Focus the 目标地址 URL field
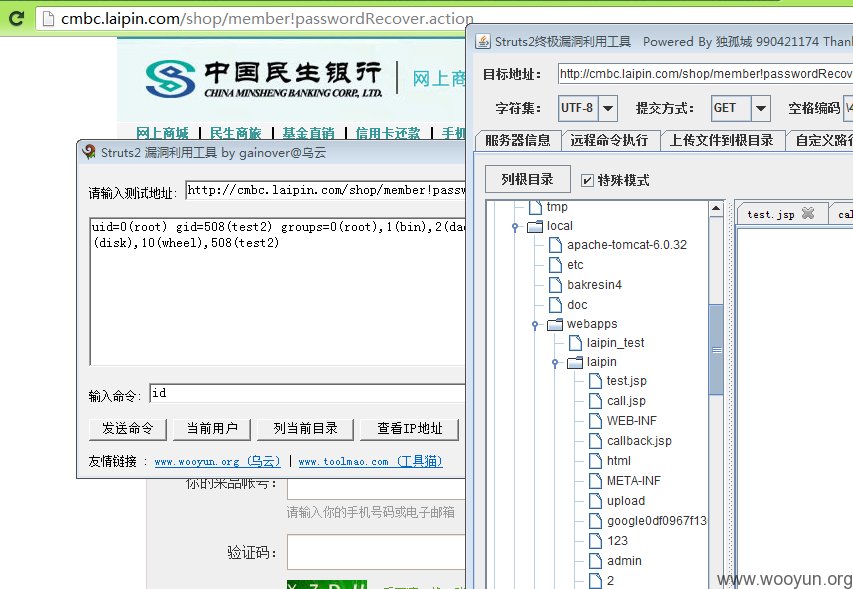853x589 pixels. pyautogui.click(x=705, y=74)
